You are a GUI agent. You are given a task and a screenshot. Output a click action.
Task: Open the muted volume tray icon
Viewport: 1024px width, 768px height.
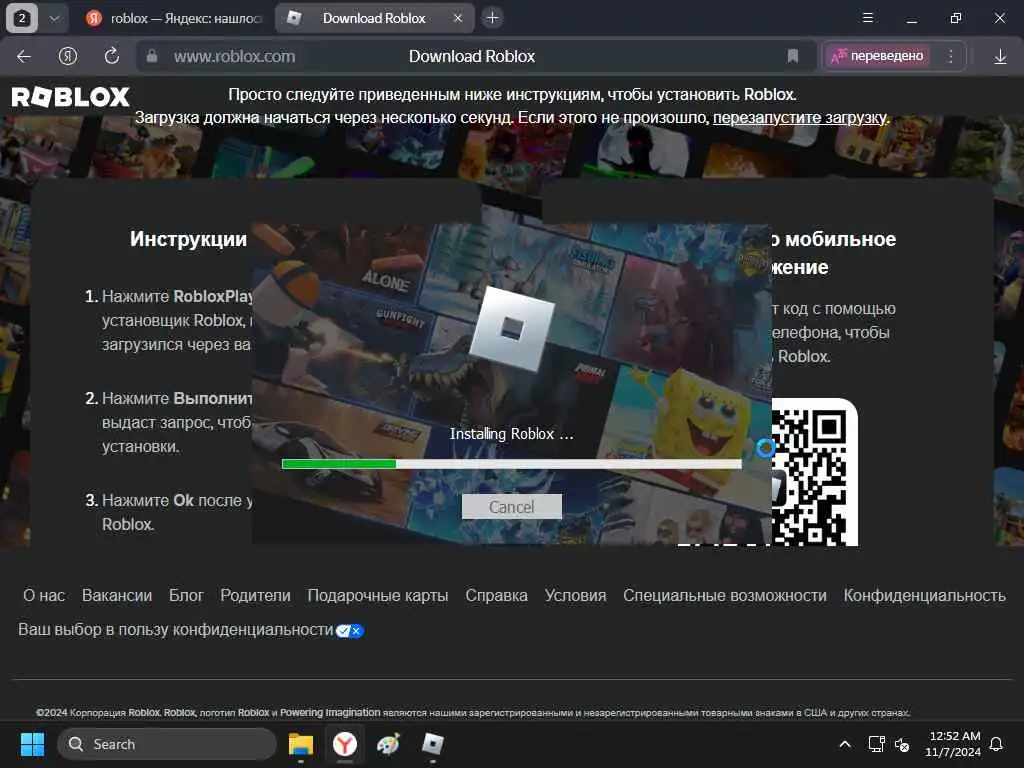[902, 744]
